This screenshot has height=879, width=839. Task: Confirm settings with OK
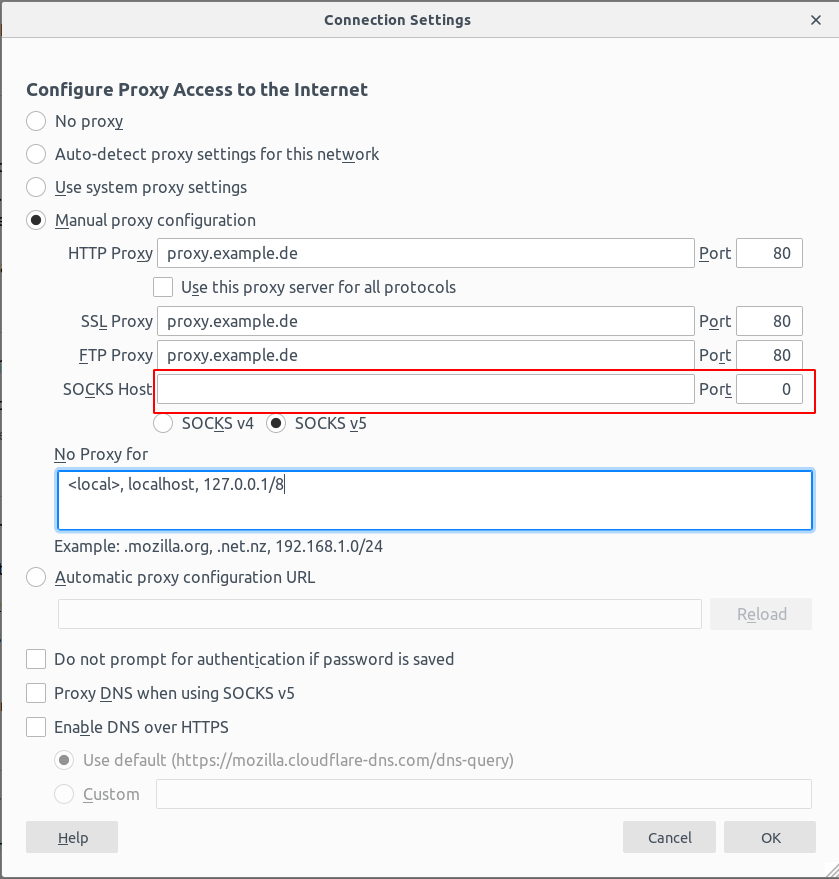coord(769,837)
